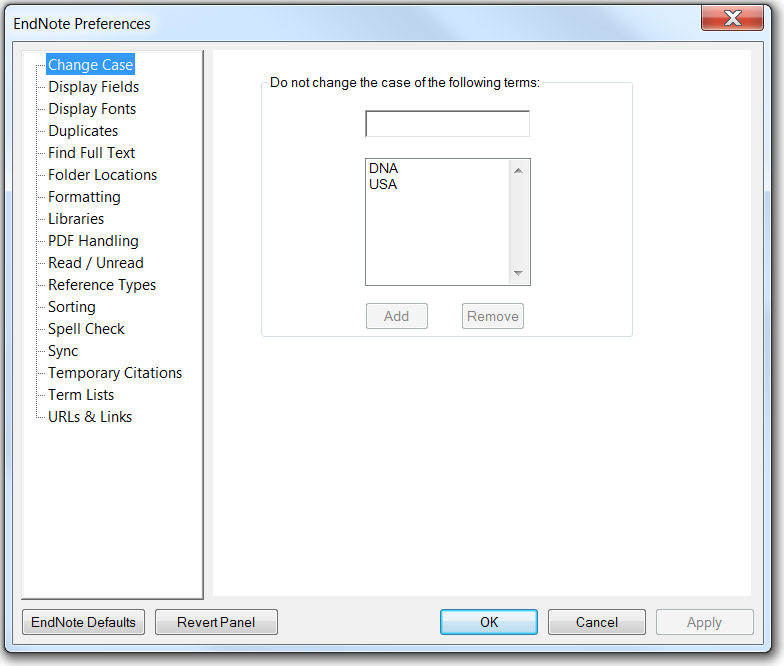Select Temporary Citations category
This screenshot has height=666, width=784.
pyautogui.click(x=115, y=373)
